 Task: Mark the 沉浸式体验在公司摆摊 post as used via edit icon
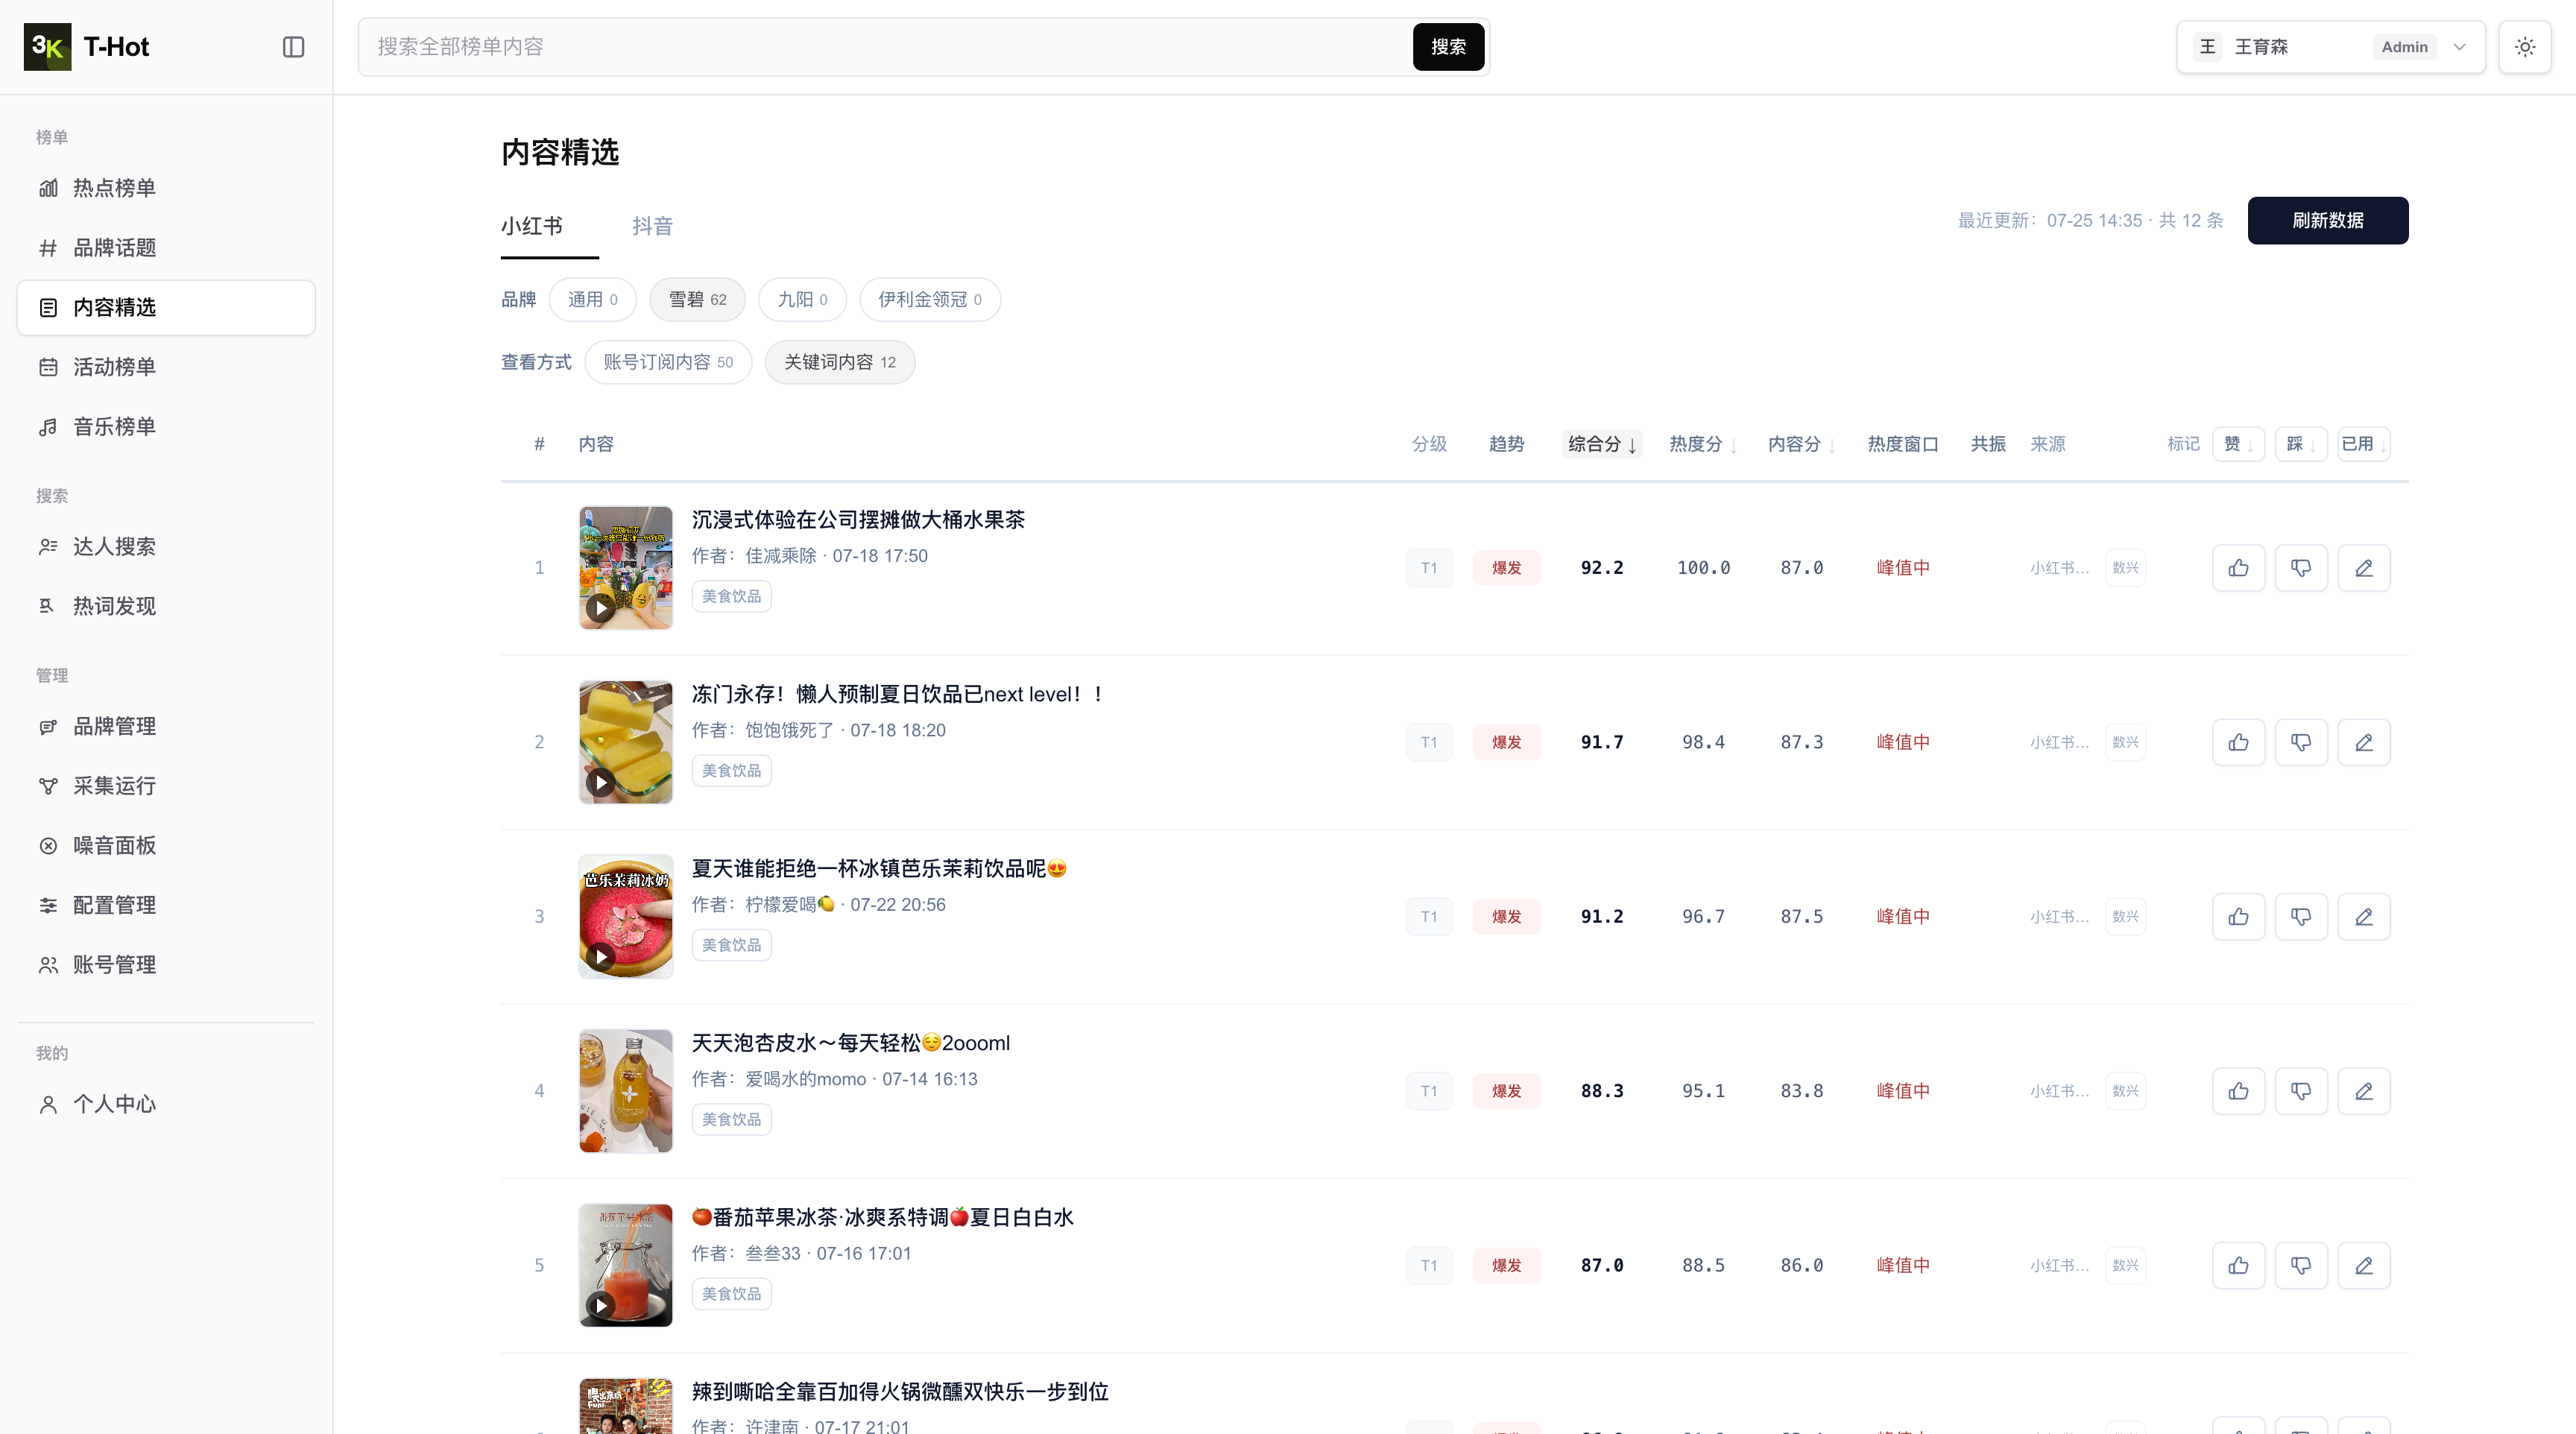[2364, 568]
